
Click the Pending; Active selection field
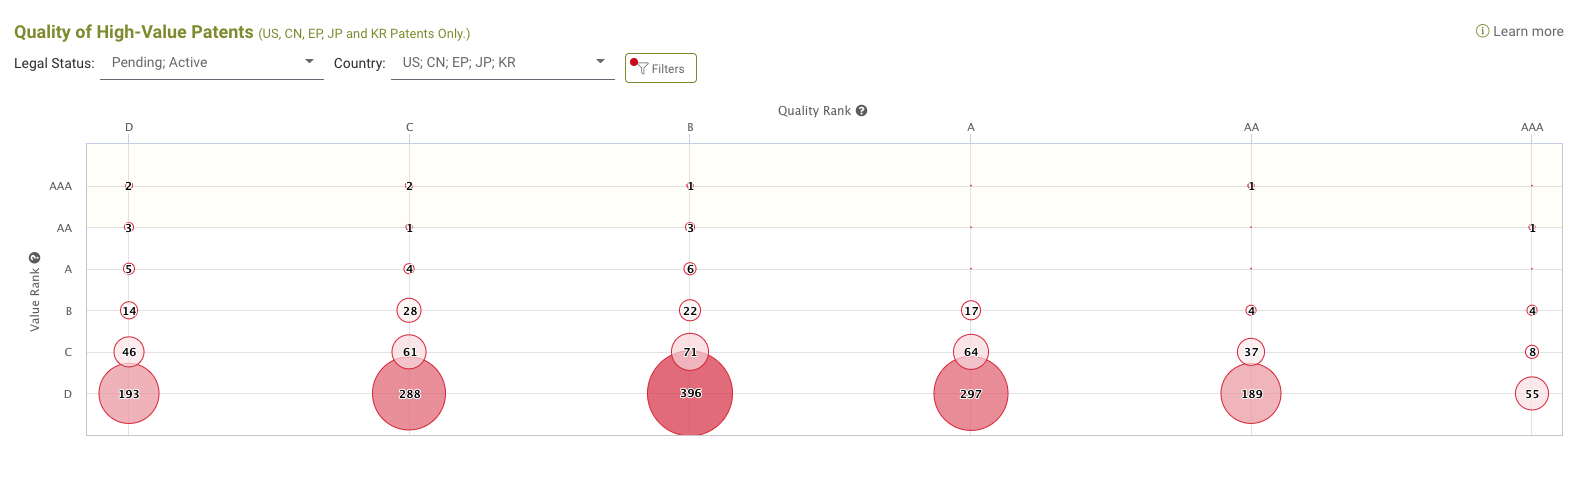coord(212,62)
